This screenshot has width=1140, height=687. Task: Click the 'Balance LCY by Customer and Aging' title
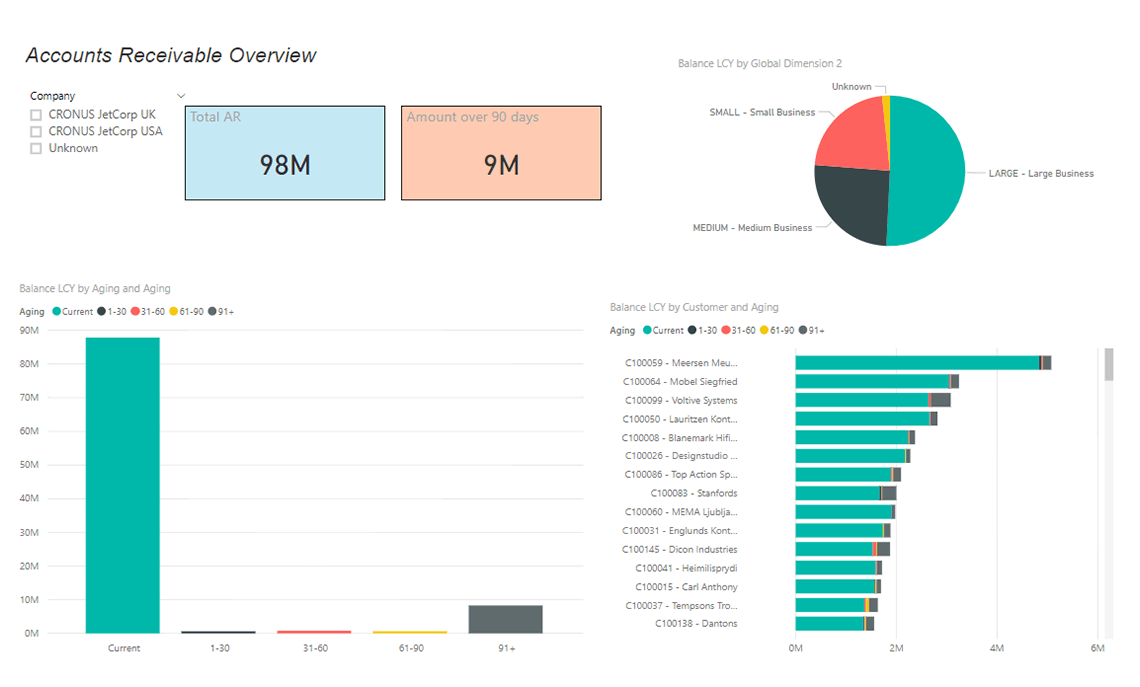(694, 308)
